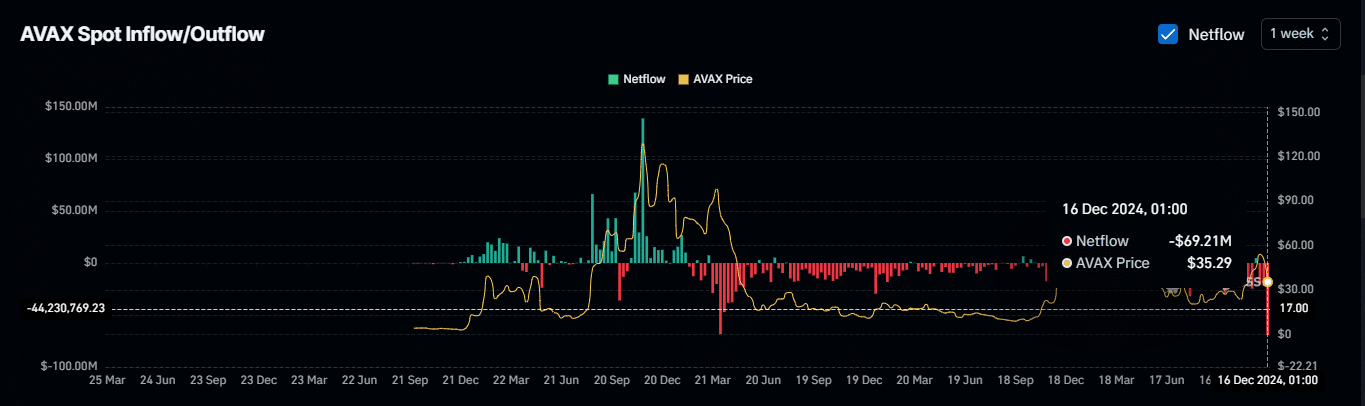Click the tallest green netflow bar
The height and width of the screenshot is (406, 1365).
[x=642, y=190]
